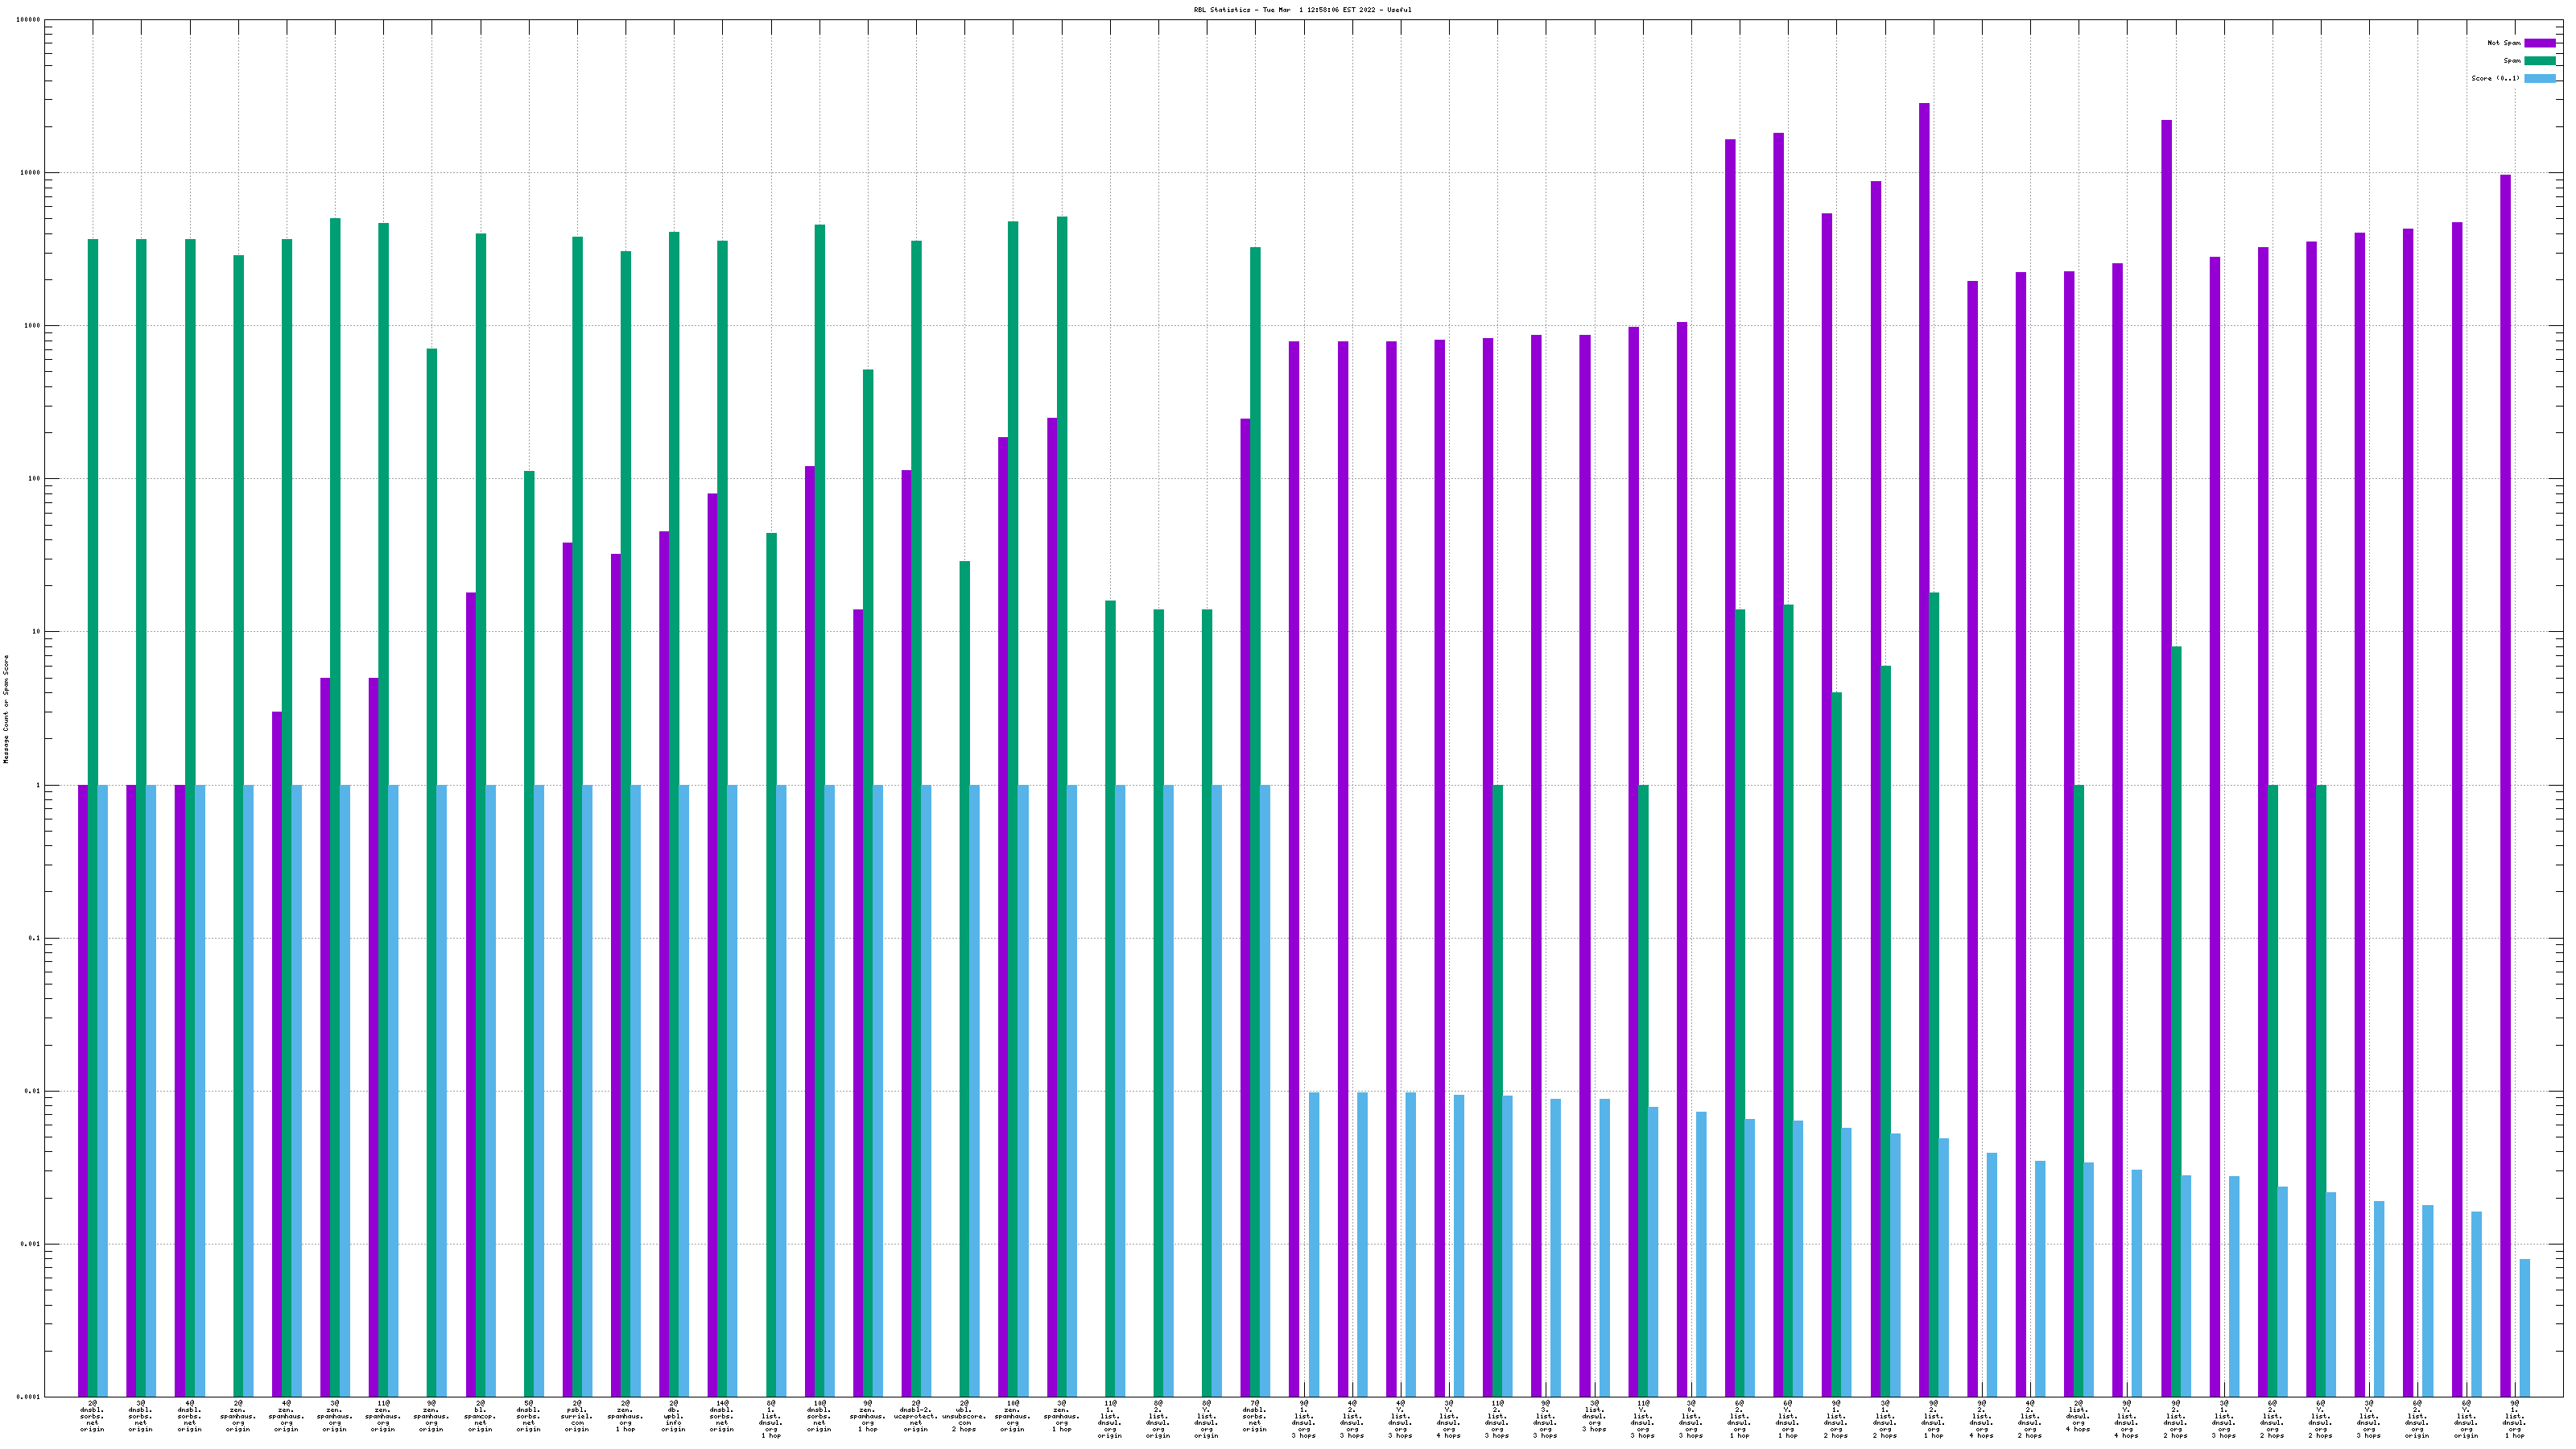Click the 'Score (0..1)' legend label text
The width and height of the screenshot is (2576, 1449).
[2495, 78]
